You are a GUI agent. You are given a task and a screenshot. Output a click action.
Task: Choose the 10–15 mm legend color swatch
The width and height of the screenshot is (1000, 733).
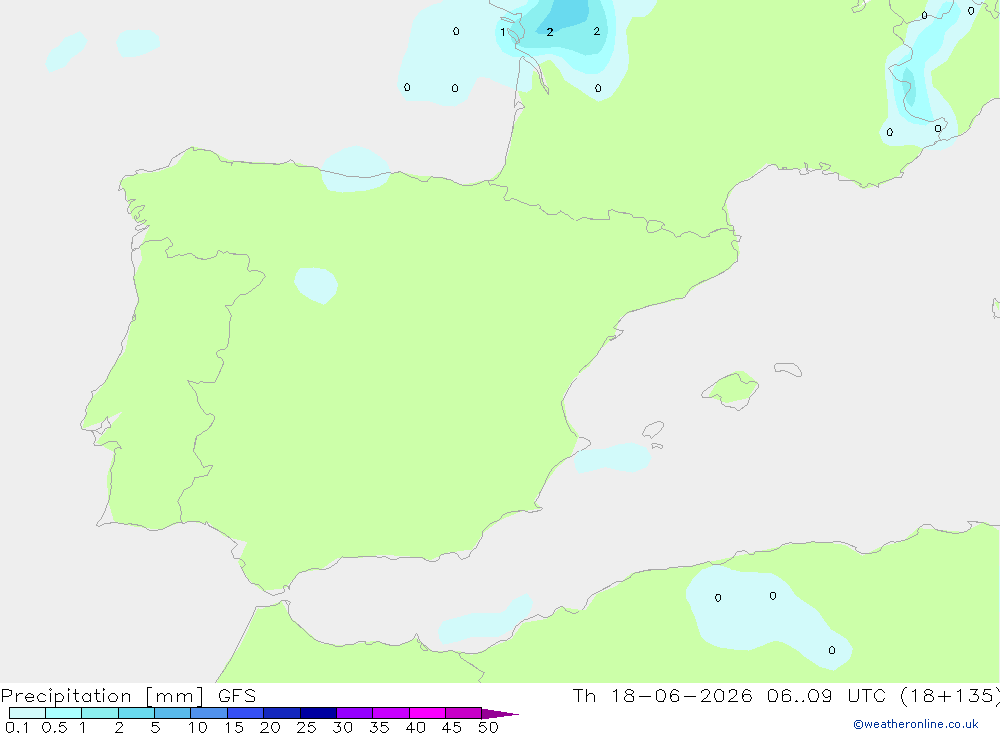[209, 713]
